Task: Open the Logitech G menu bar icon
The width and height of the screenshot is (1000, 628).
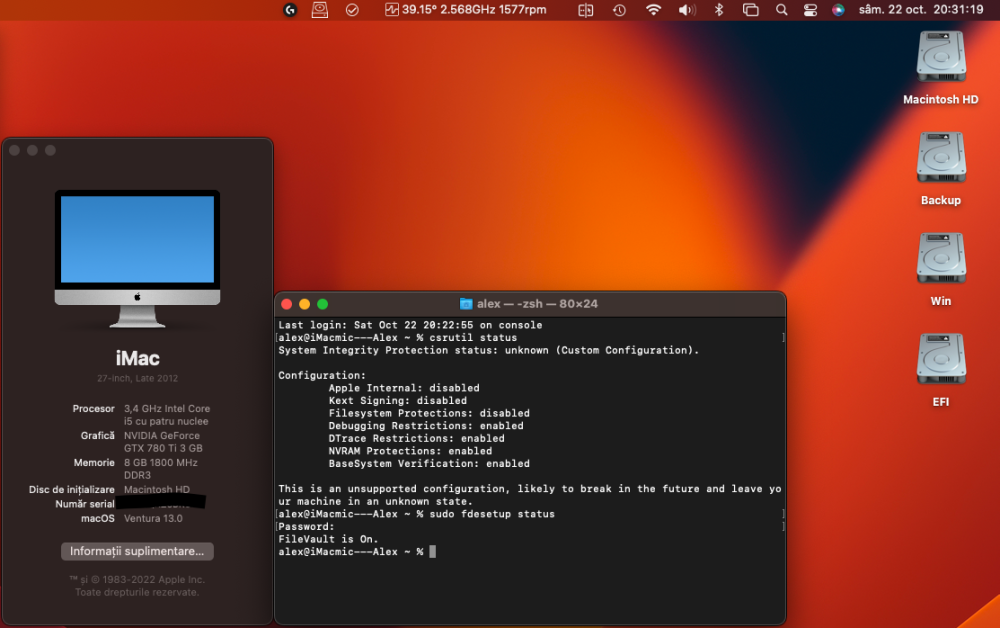Action: tap(290, 10)
